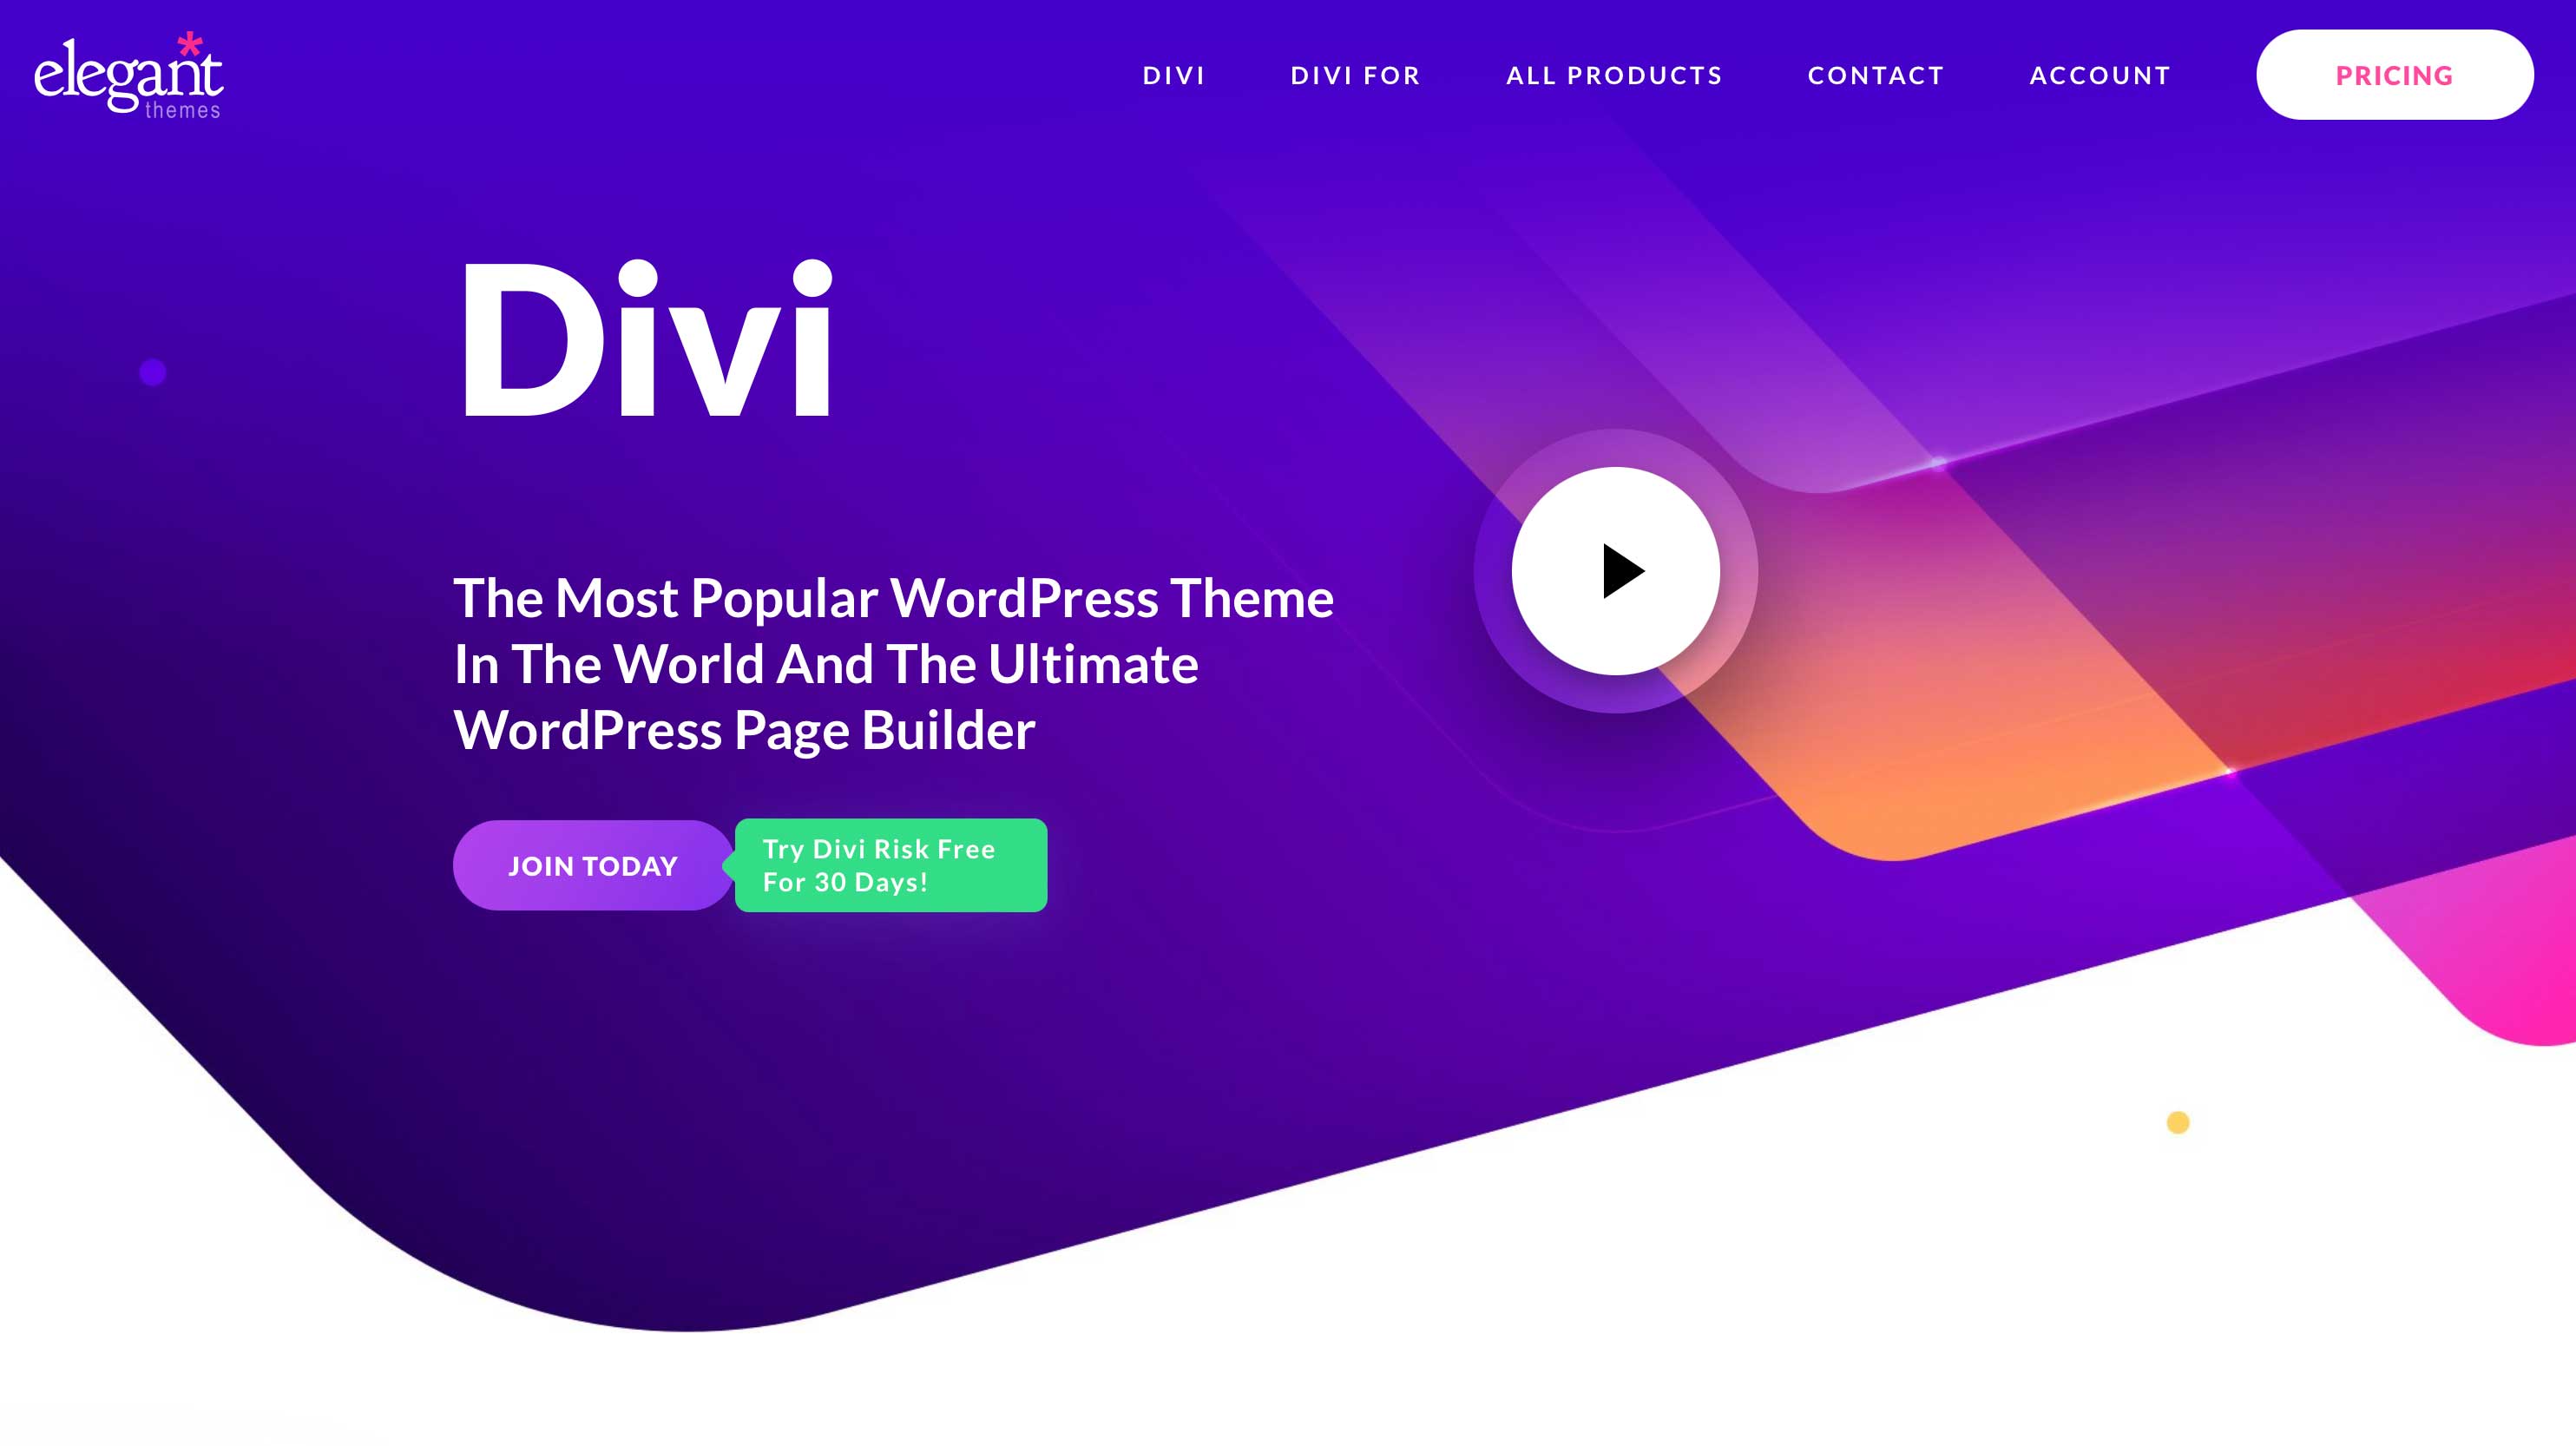This screenshot has width=2576, height=1446.
Task: Click the PRICING button in navbar
Action: (x=2394, y=75)
